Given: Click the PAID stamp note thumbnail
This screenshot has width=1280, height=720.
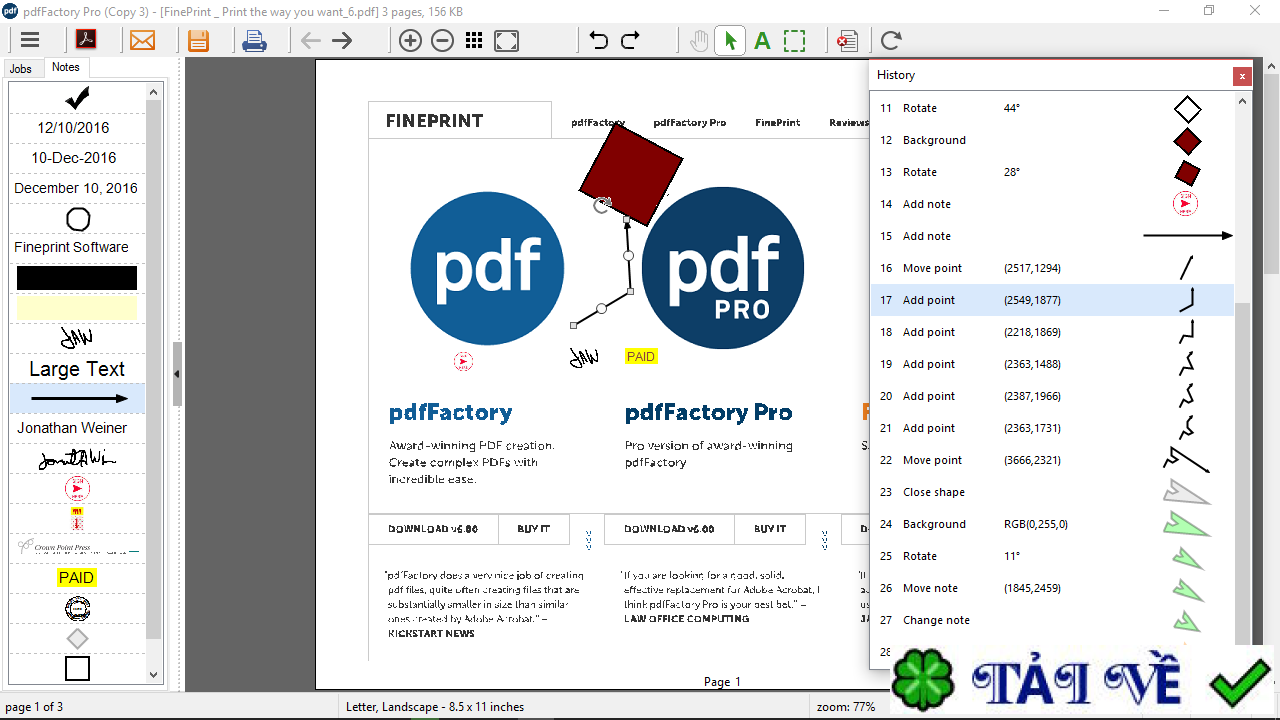Looking at the screenshot, I should 76,577.
